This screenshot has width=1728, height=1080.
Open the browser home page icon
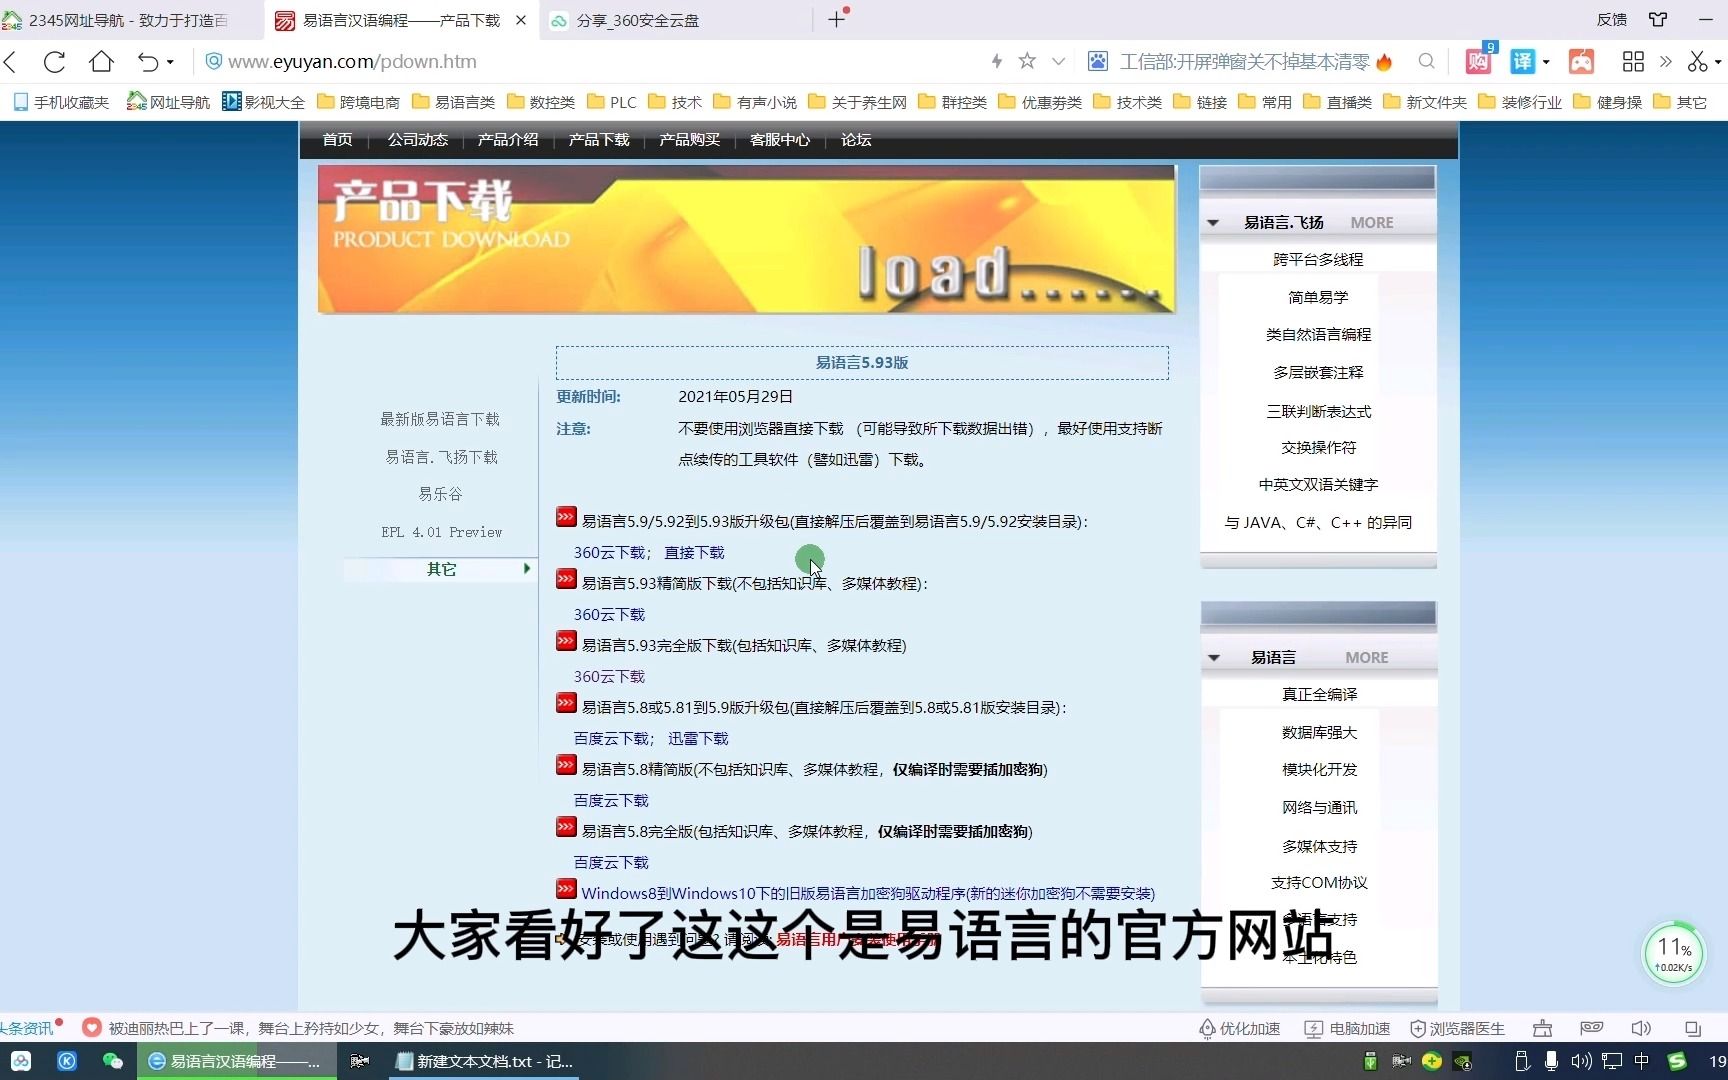(x=101, y=62)
